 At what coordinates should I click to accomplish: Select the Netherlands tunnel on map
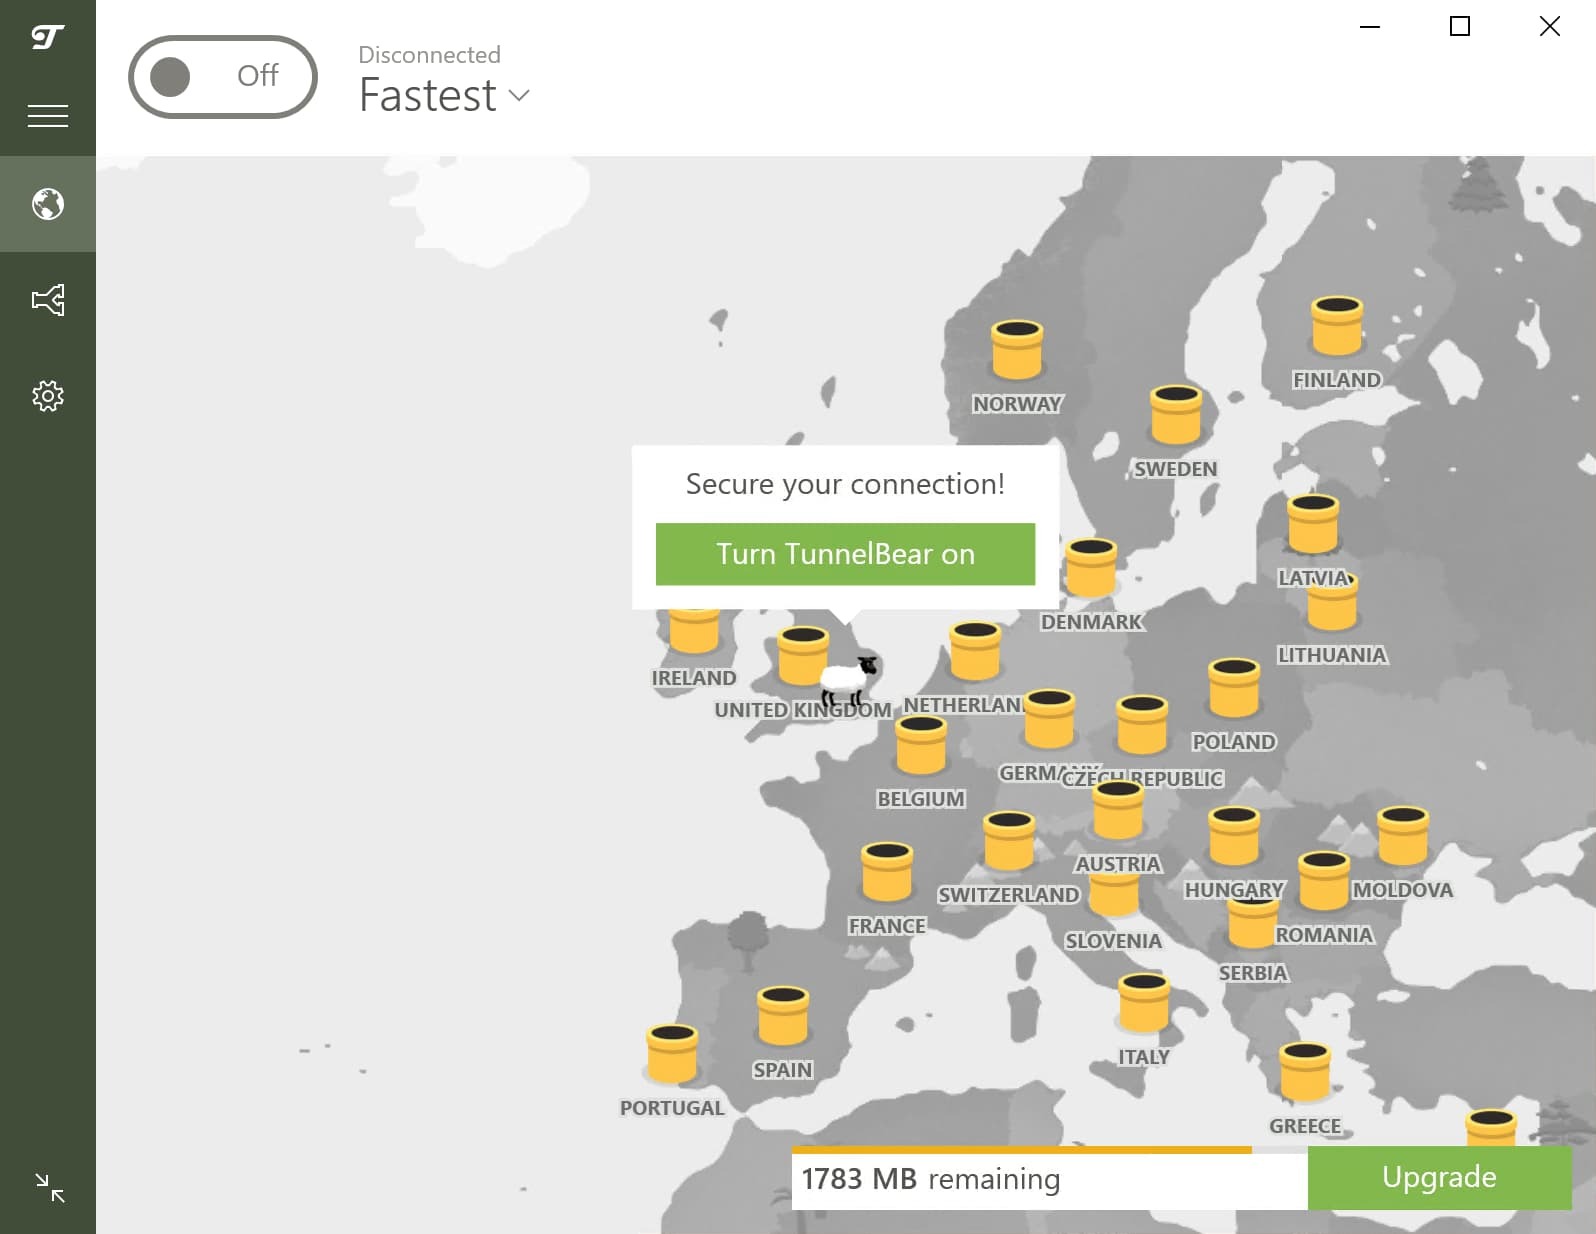click(975, 650)
